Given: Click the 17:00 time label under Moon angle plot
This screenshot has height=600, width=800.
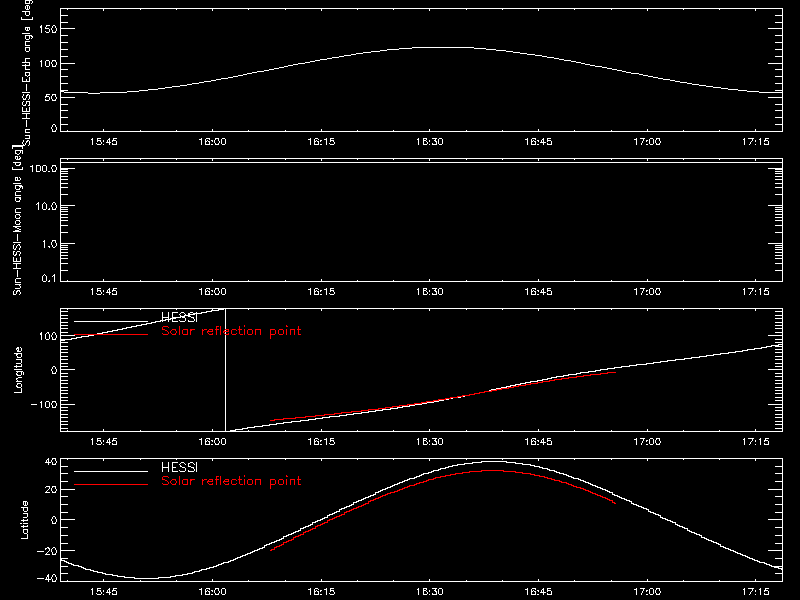Looking at the screenshot, I should [x=647, y=292].
